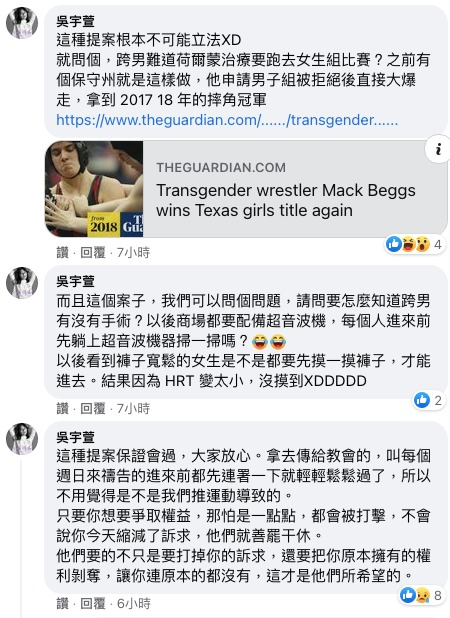Like the first comment with 讚
The height and width of the screenshot is (618, 450).
coord(62,252)
